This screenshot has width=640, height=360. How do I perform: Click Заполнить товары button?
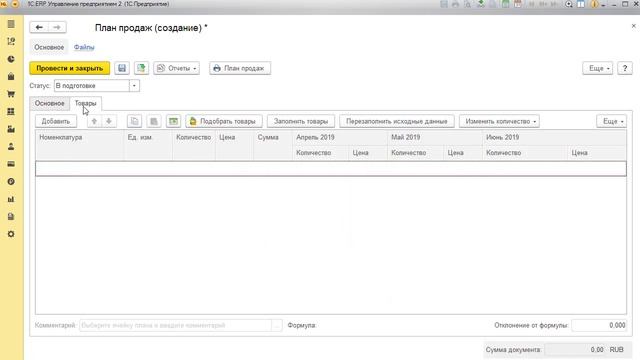coord(301,121)
